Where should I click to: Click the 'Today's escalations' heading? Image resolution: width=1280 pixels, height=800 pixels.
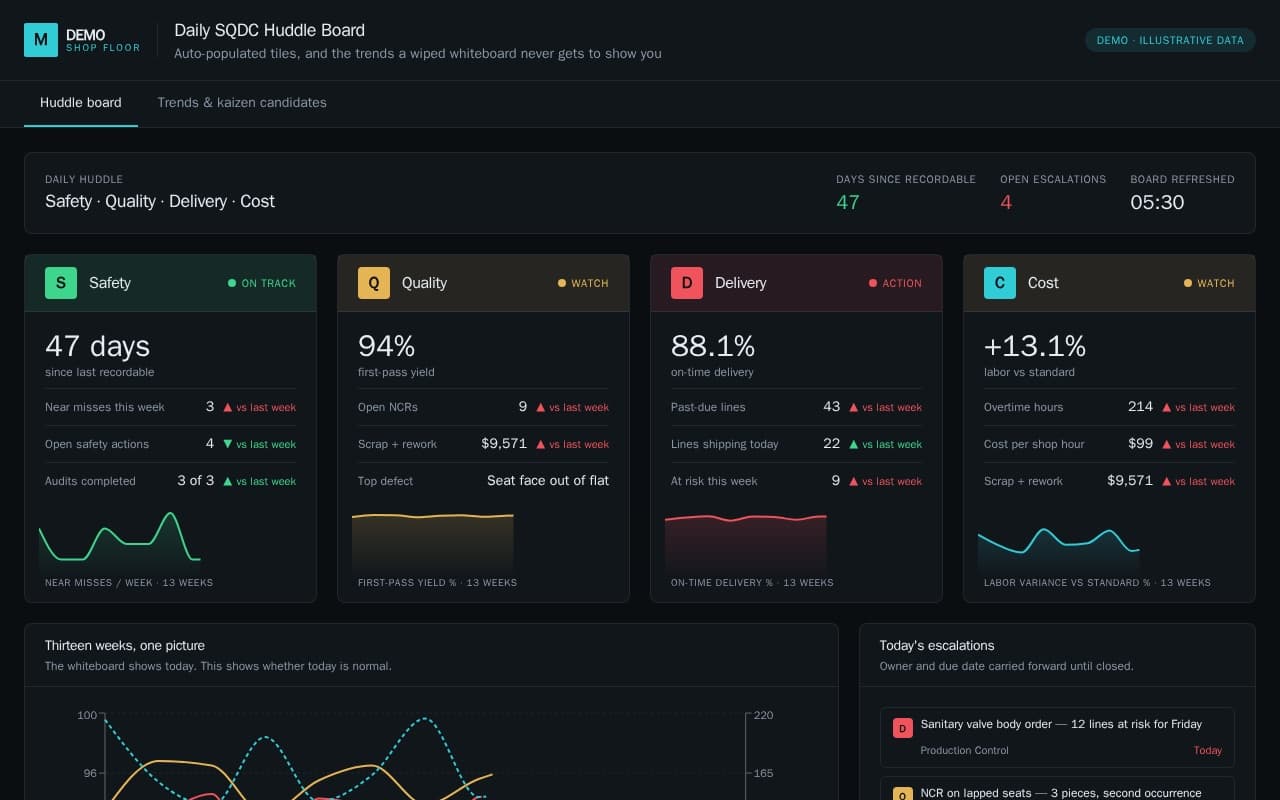937,646
